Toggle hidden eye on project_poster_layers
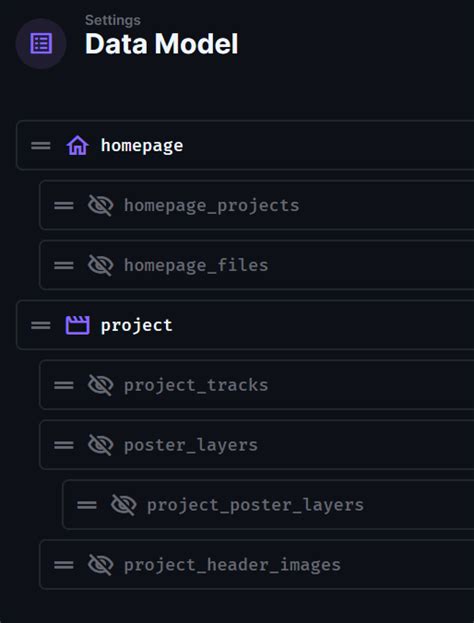The width and height of the screenshot is (474, 623). 124,505
